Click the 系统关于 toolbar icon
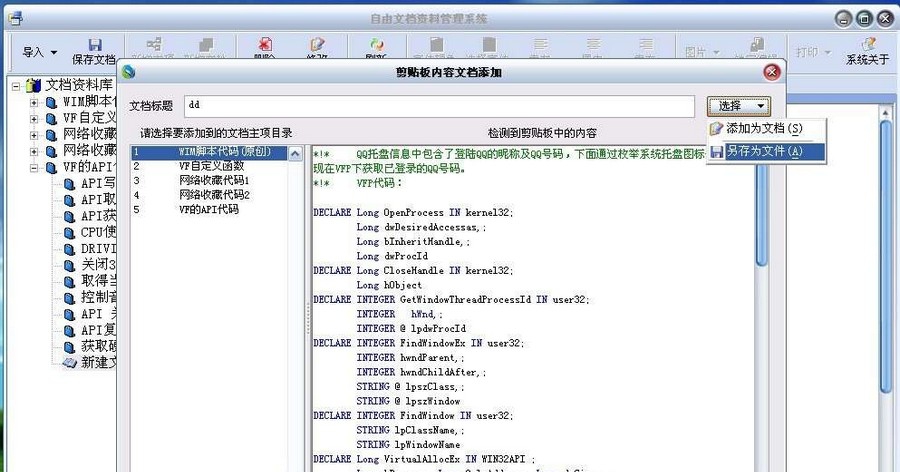Viewport: 900px width, 472px height. tap(868, 44)
